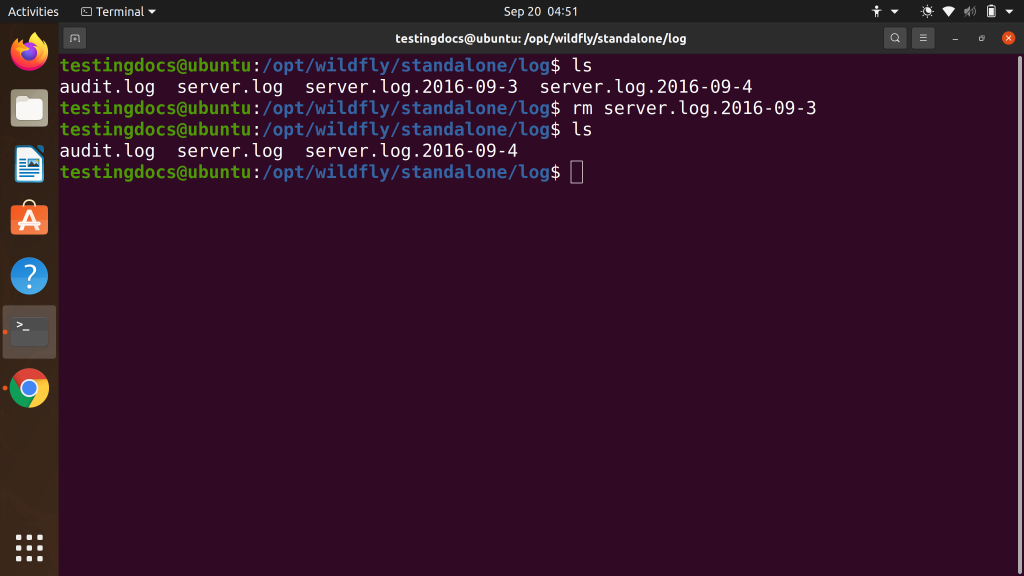Open the terminal hamburger menu
Viewport: 1024px width, 576px height.
point(922,37)
